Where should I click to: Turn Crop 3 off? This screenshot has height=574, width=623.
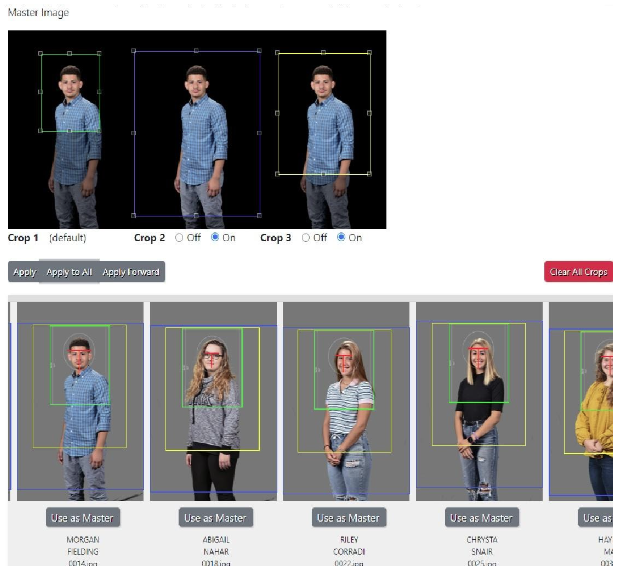point(306,238)
